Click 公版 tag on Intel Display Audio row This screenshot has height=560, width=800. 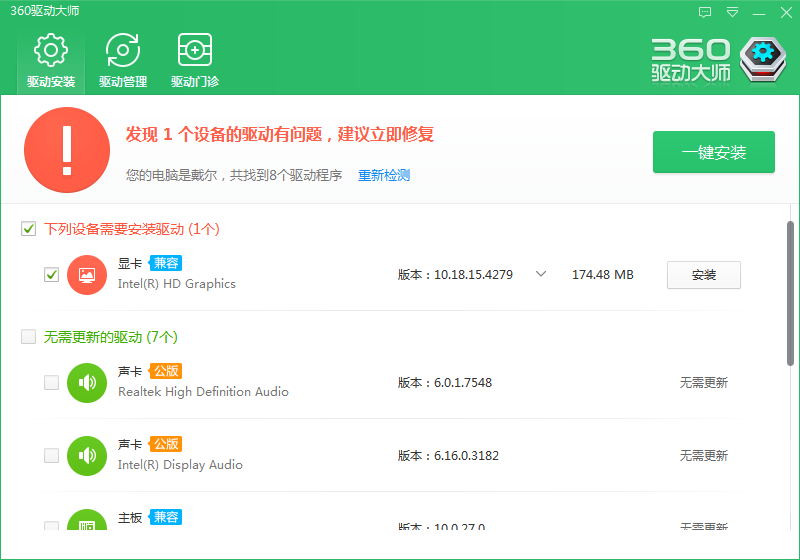pos(165,444)
